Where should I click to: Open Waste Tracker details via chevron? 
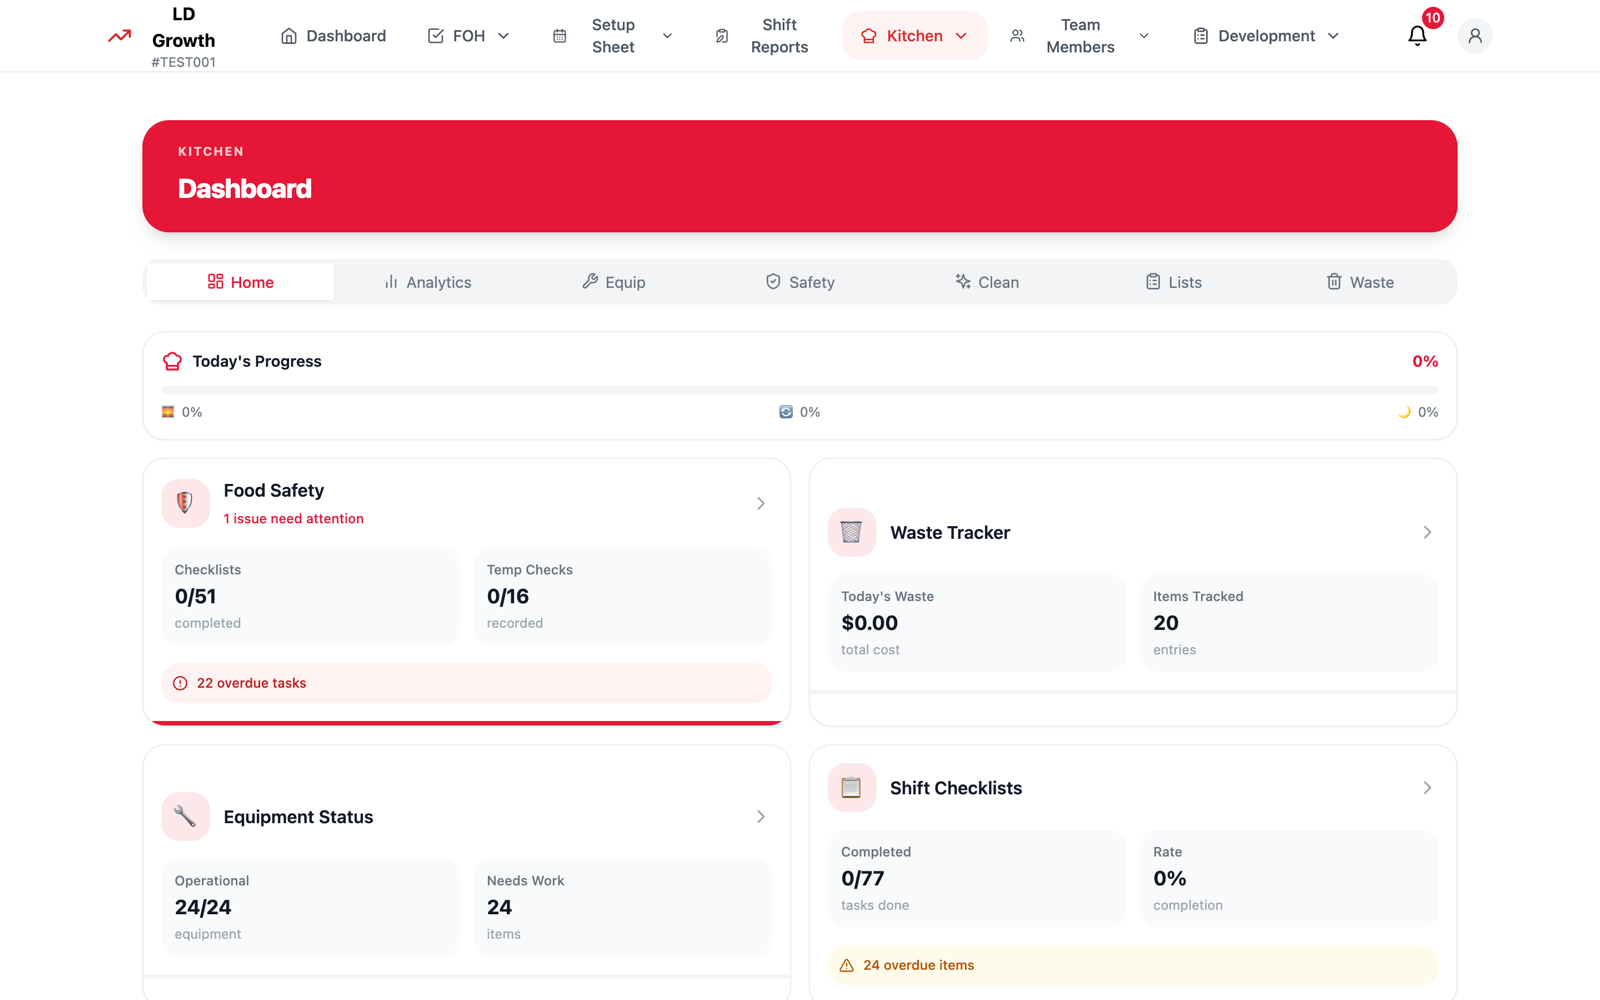click(1427, 532)
